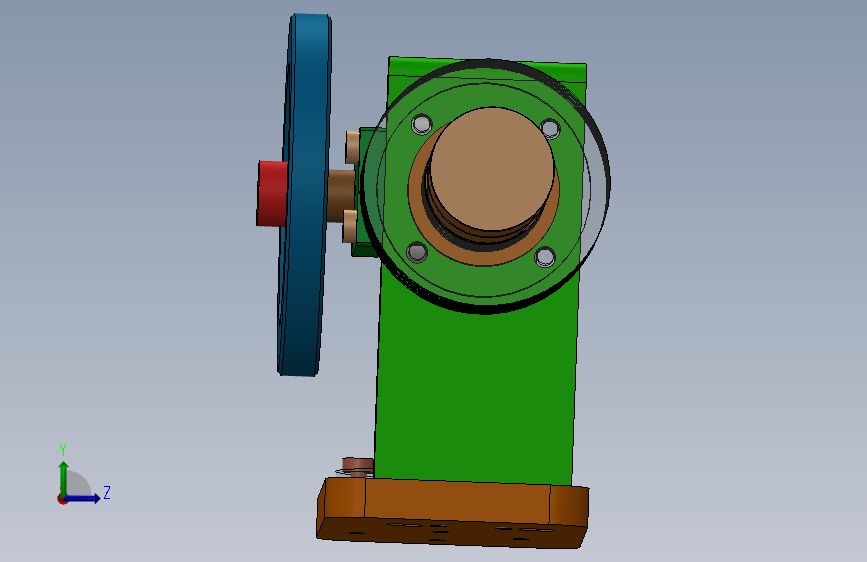Image resolution: width=867 pixels, height=562 pixels.
Task: Click the green Y axis of triad
Action: pyautogui.click(x=64, y=478)
